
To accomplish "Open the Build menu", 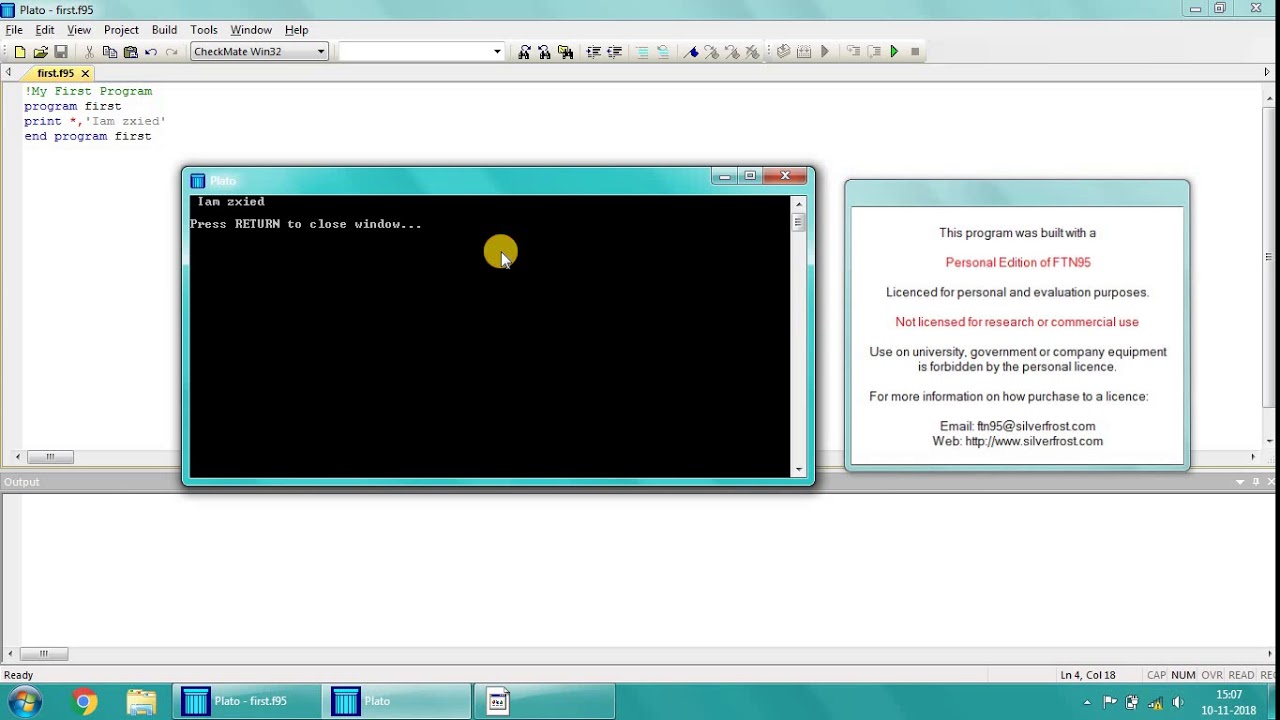I will pos(164,30).
